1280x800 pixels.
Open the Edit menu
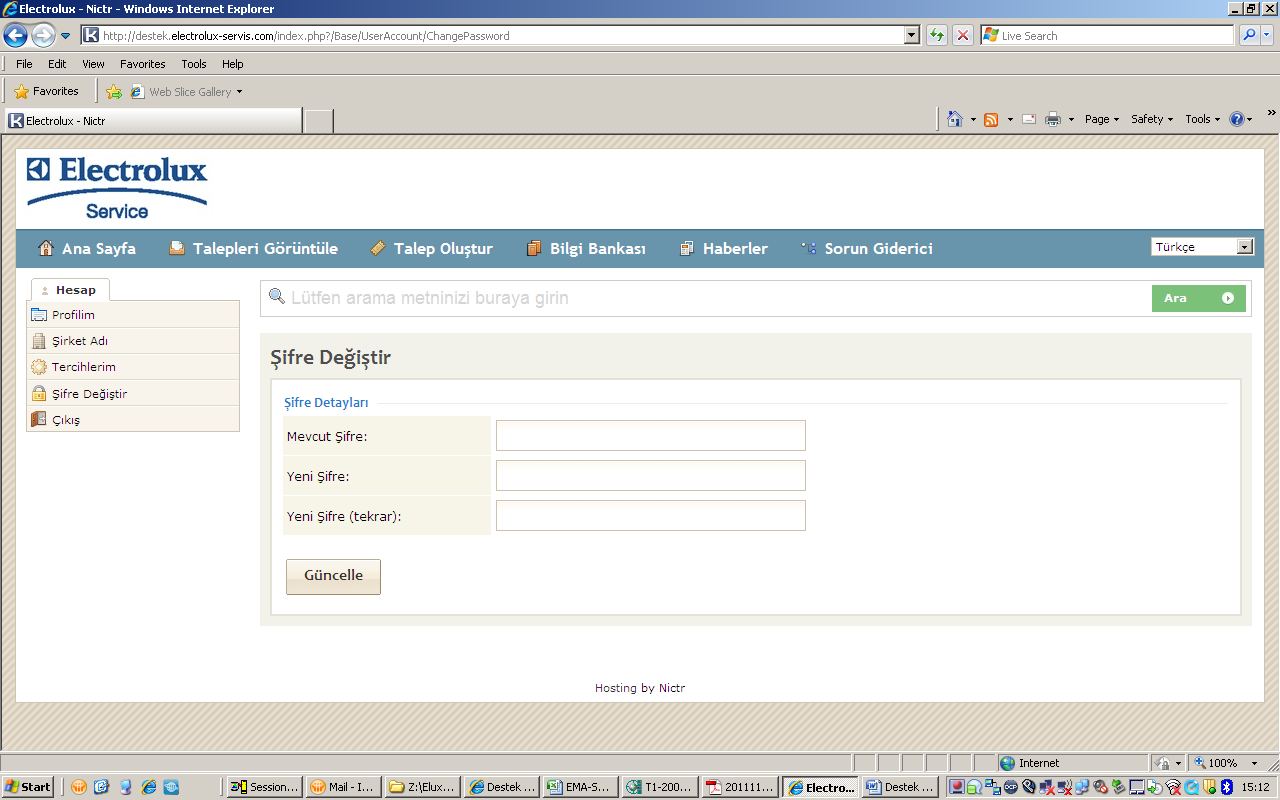point(57,64)
